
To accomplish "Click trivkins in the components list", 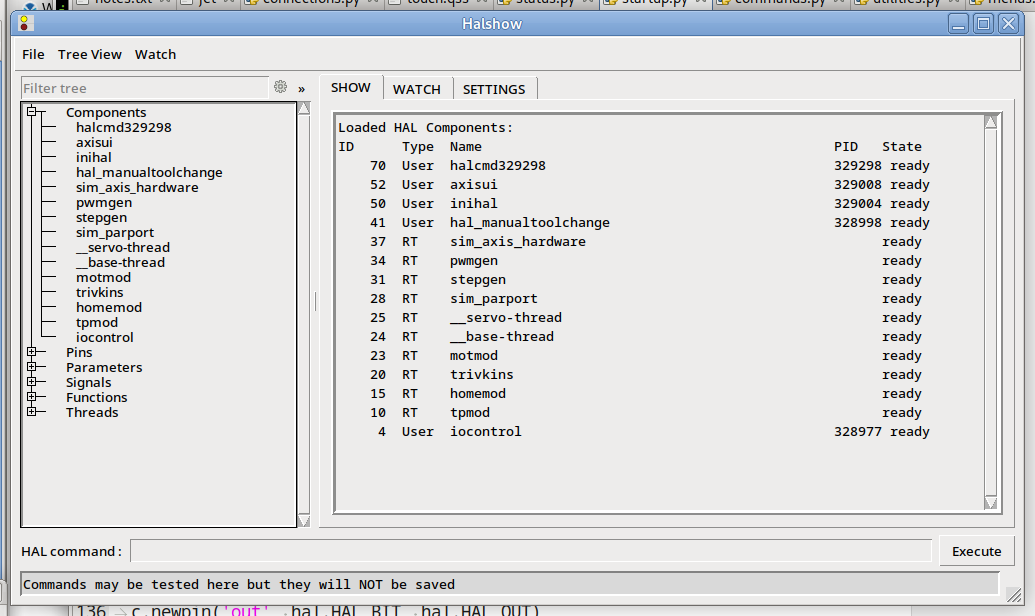I will click(x=482, y=375).
